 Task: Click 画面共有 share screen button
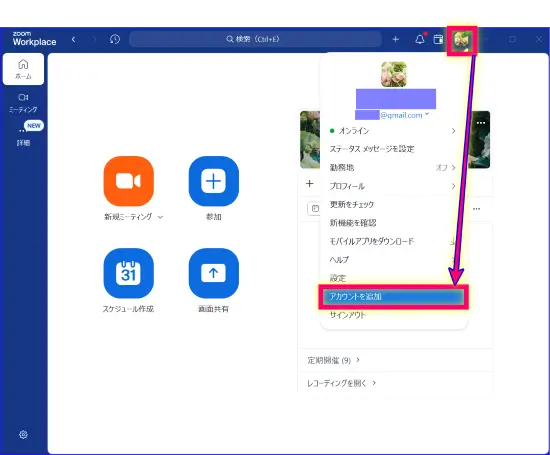pos(214,273)
